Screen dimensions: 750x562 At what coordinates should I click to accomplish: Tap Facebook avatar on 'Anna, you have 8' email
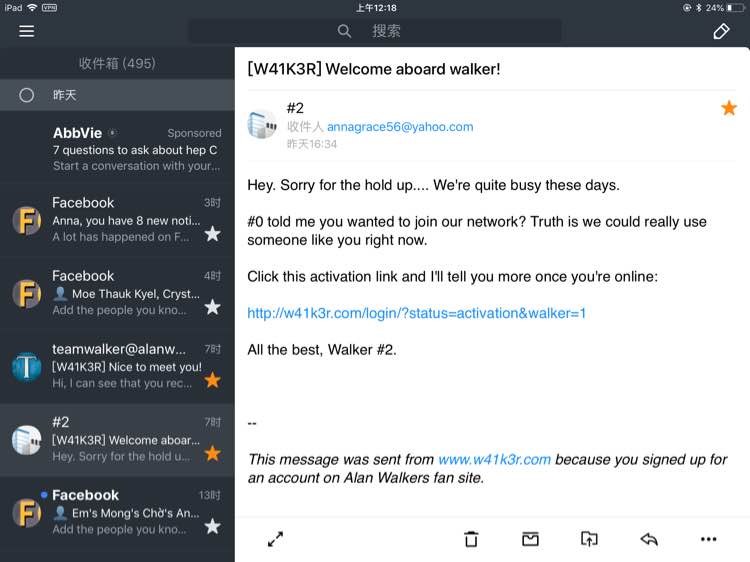(27, 220)
